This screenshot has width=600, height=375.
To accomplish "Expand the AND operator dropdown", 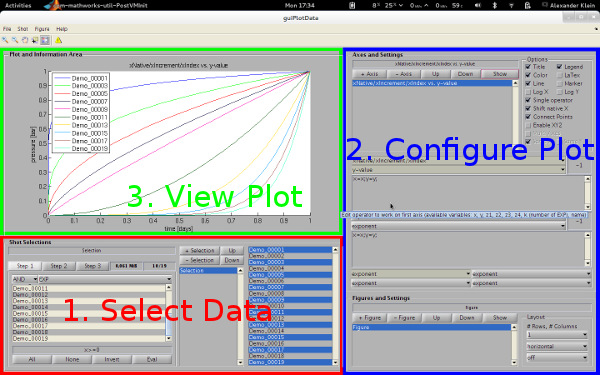I will point(24,279).
